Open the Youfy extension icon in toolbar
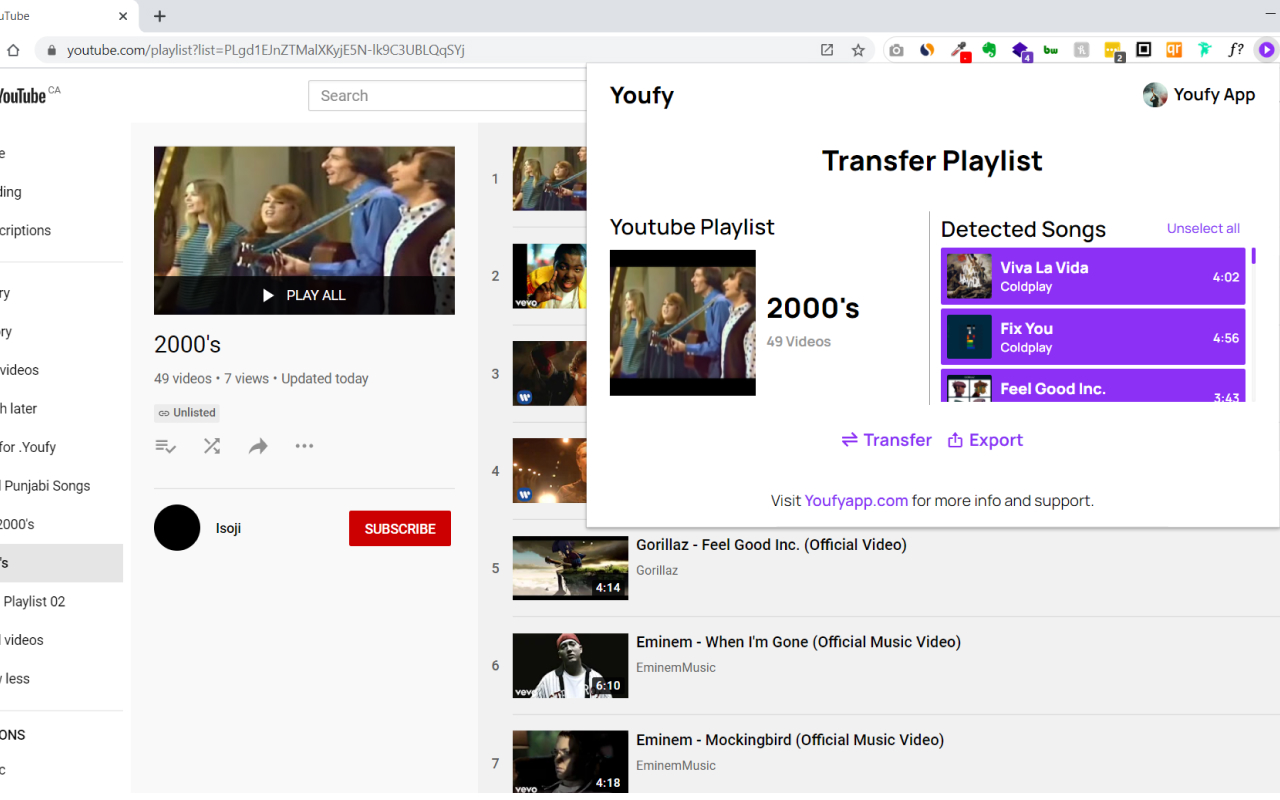The image size is (1280, 800). 1266,50
